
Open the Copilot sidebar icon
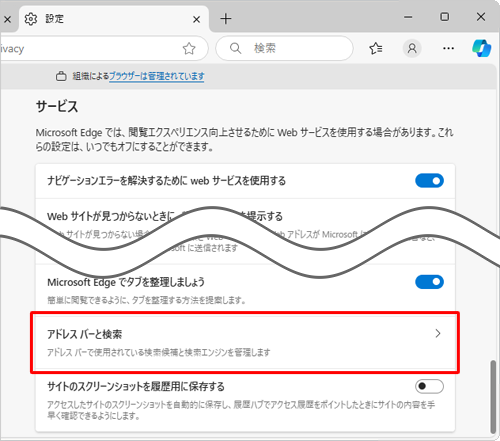point(482,48)
